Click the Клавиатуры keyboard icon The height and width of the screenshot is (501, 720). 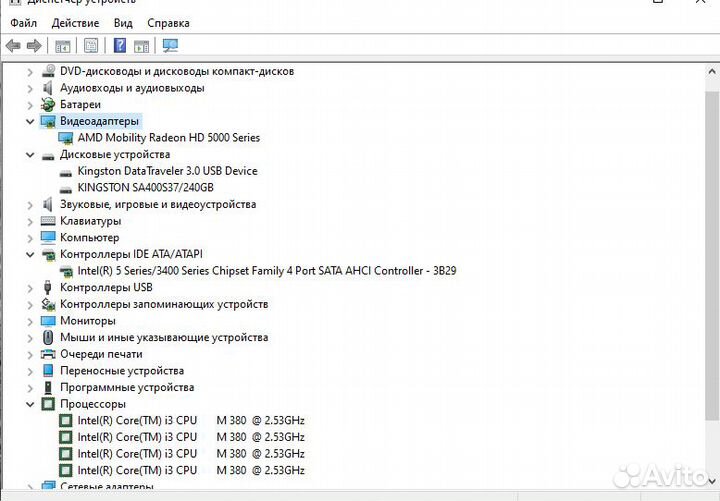[48, 221]
